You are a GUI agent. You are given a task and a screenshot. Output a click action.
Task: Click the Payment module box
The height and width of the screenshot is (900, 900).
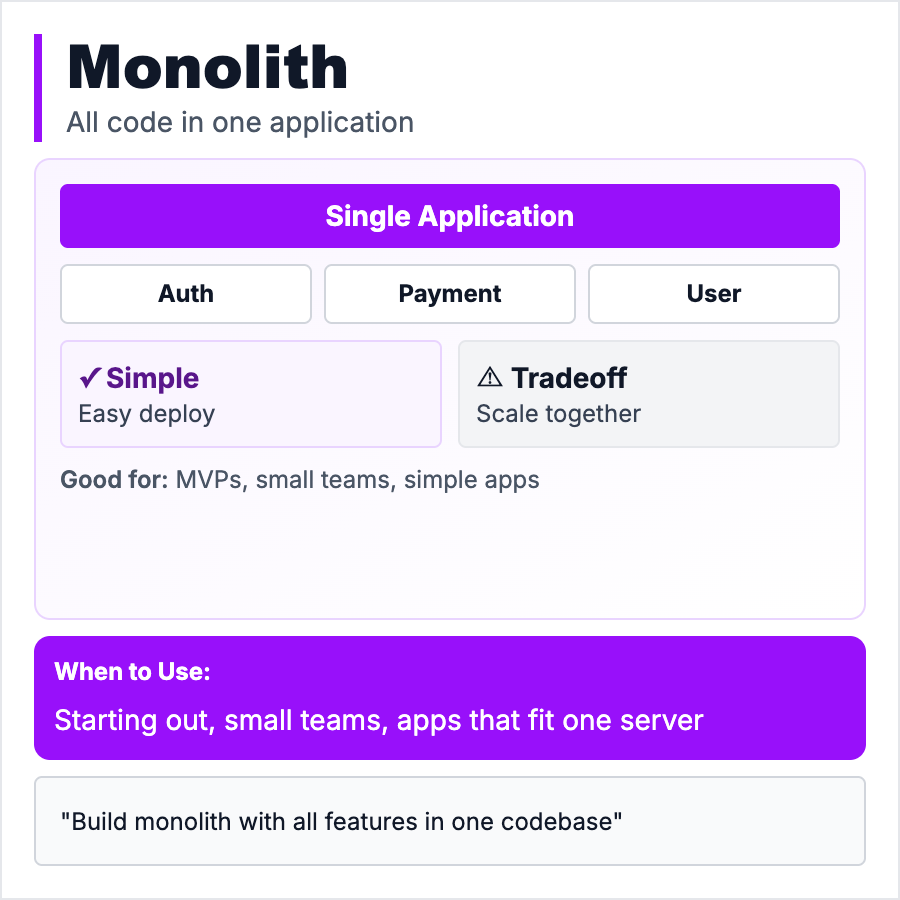[x=450, y=294]
